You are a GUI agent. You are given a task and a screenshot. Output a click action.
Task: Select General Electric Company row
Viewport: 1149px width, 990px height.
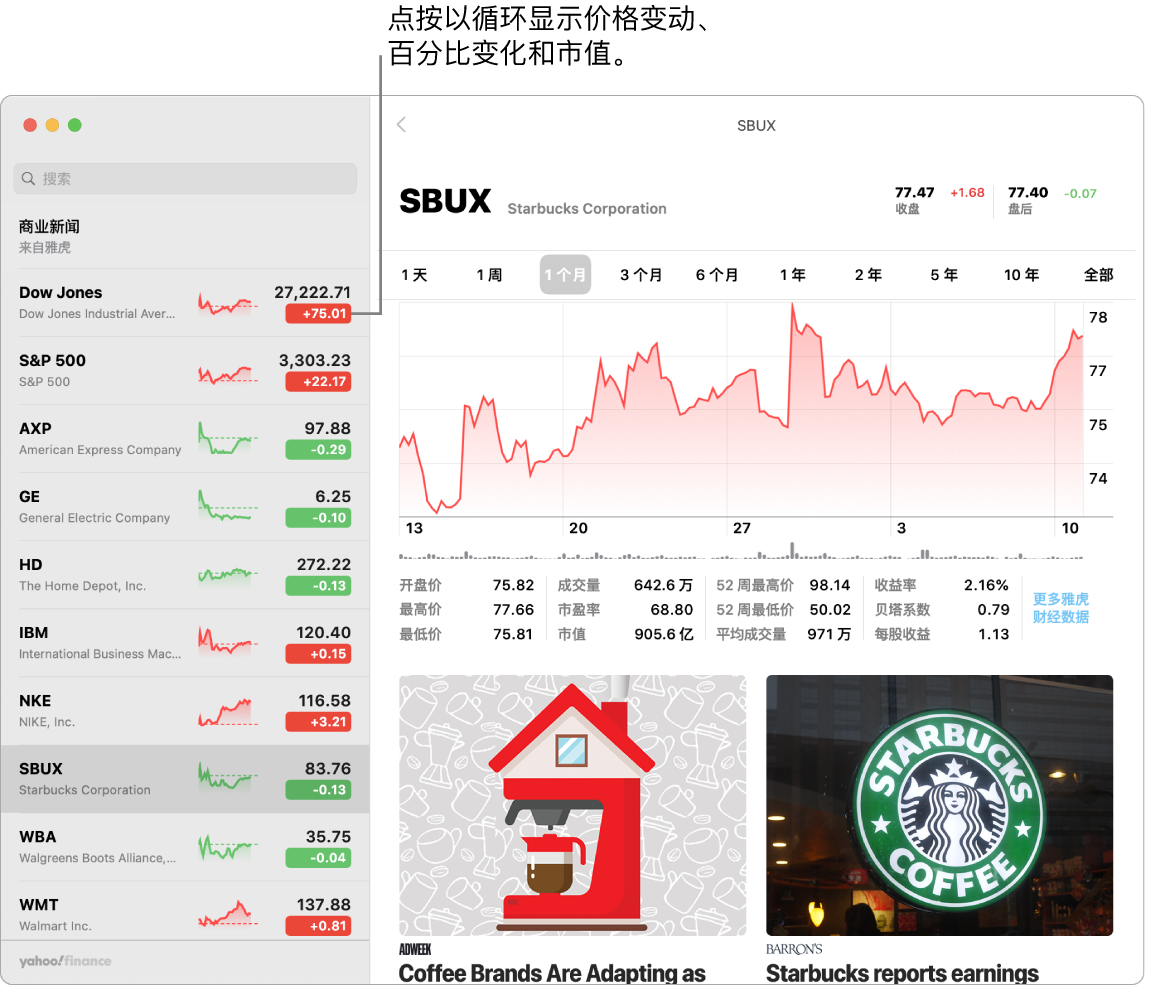pyautogui.click(x=185, y=507)
